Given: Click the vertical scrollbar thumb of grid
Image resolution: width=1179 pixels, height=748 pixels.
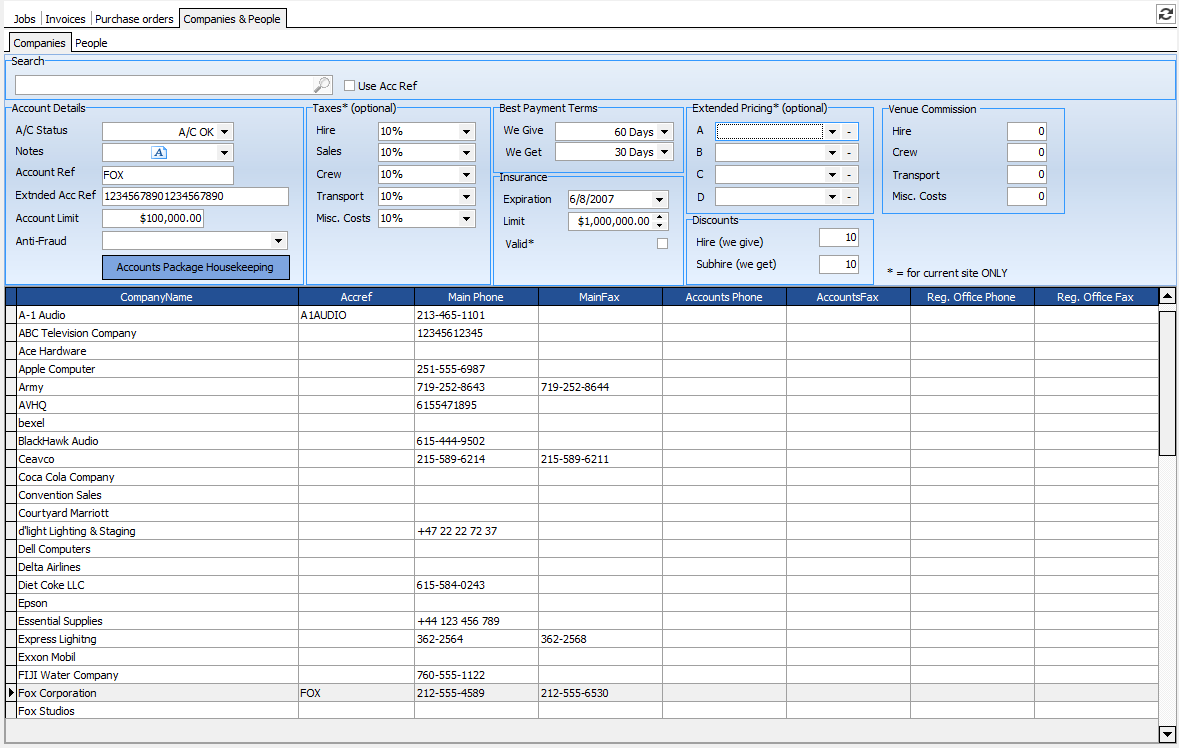Looking at the screenshot, I should pyautogui.click(x=1166, y=382).
